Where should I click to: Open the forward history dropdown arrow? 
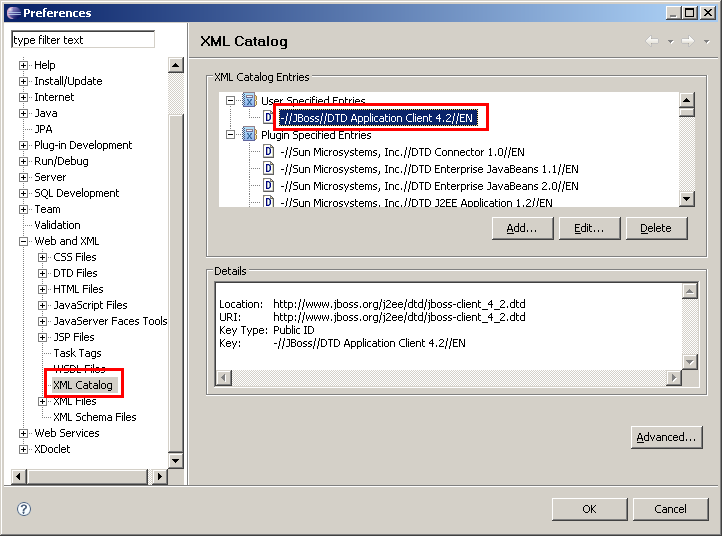(706, 41)
